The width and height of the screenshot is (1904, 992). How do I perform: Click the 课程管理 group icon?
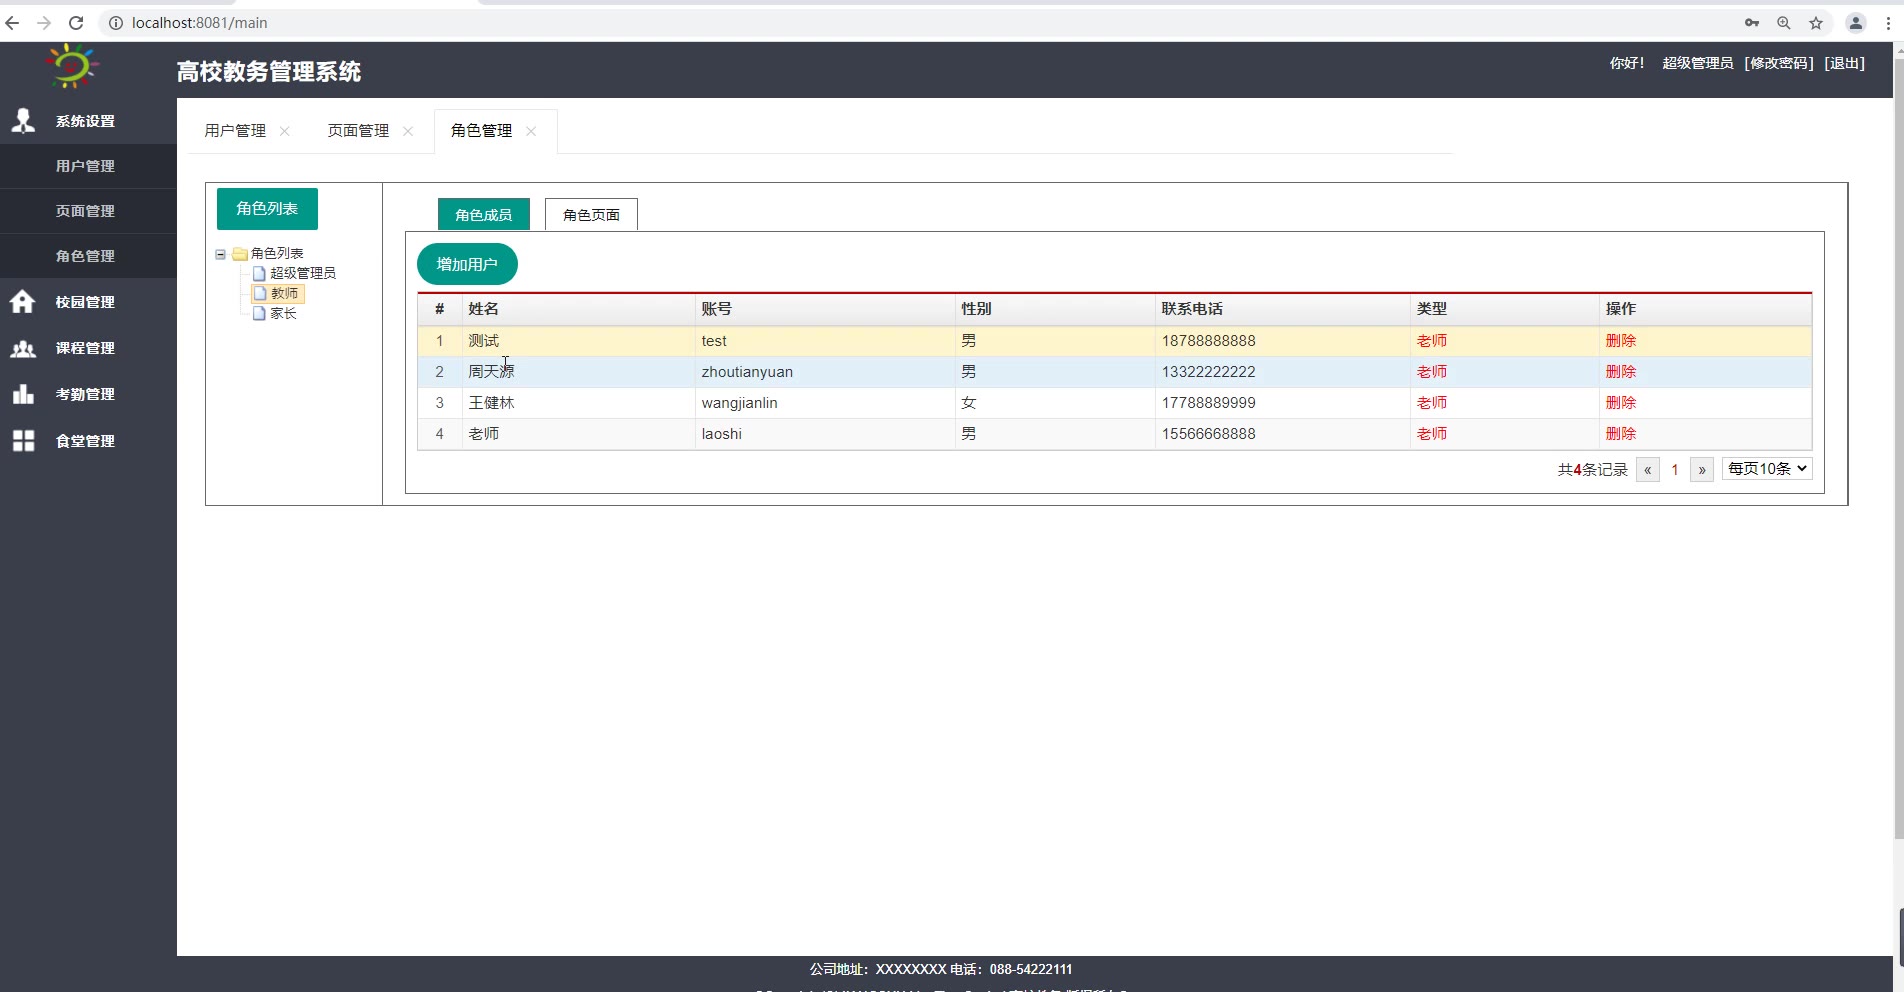23,348
